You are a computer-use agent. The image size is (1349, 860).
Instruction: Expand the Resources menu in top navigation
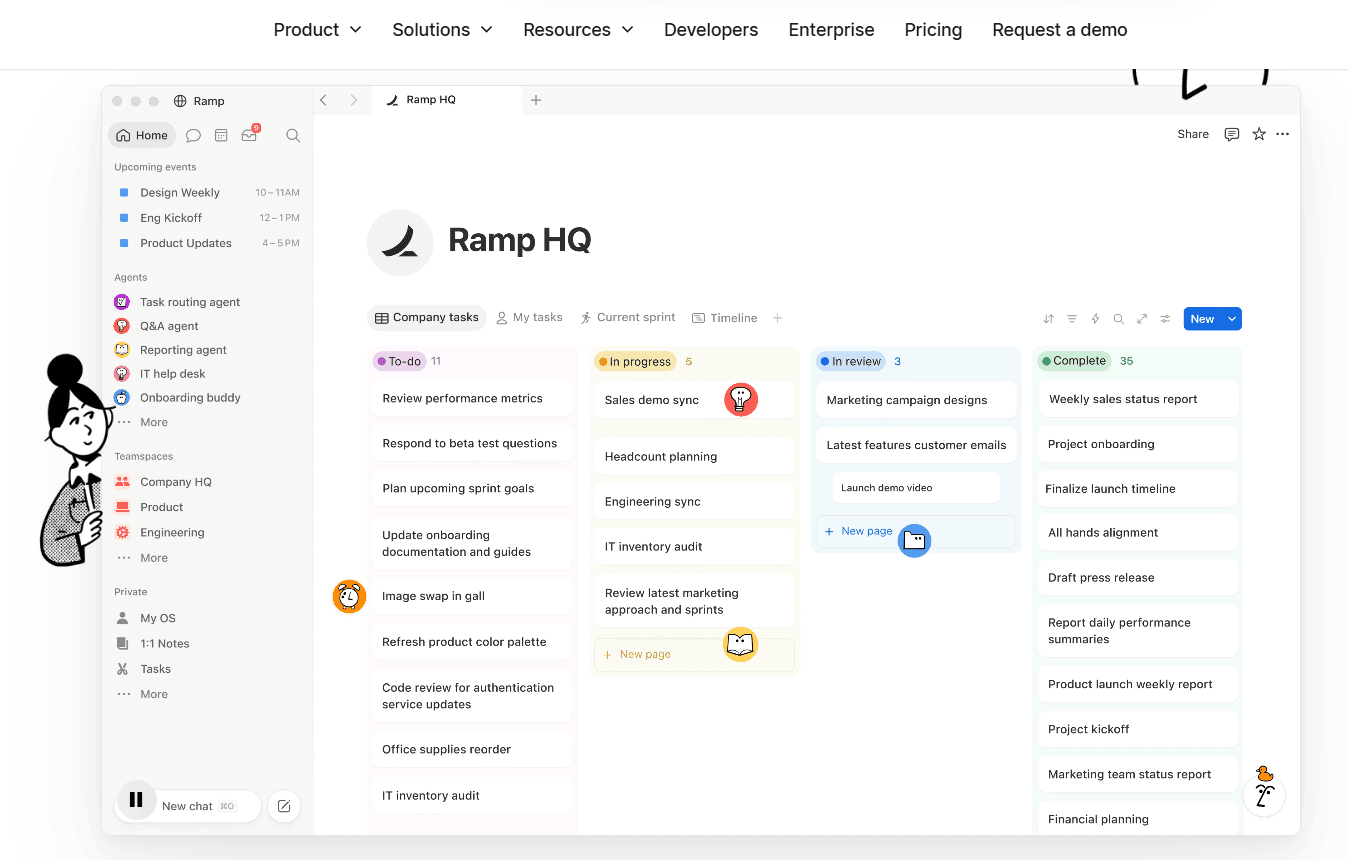tap(578, 30)
